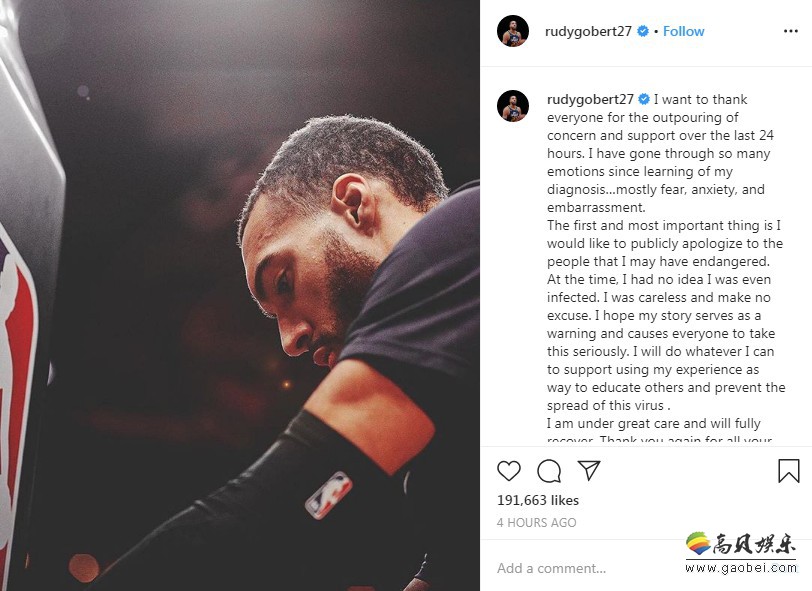Open the three-dot more options menu
Screen dimensions: 812x591
tap(791, 31)
